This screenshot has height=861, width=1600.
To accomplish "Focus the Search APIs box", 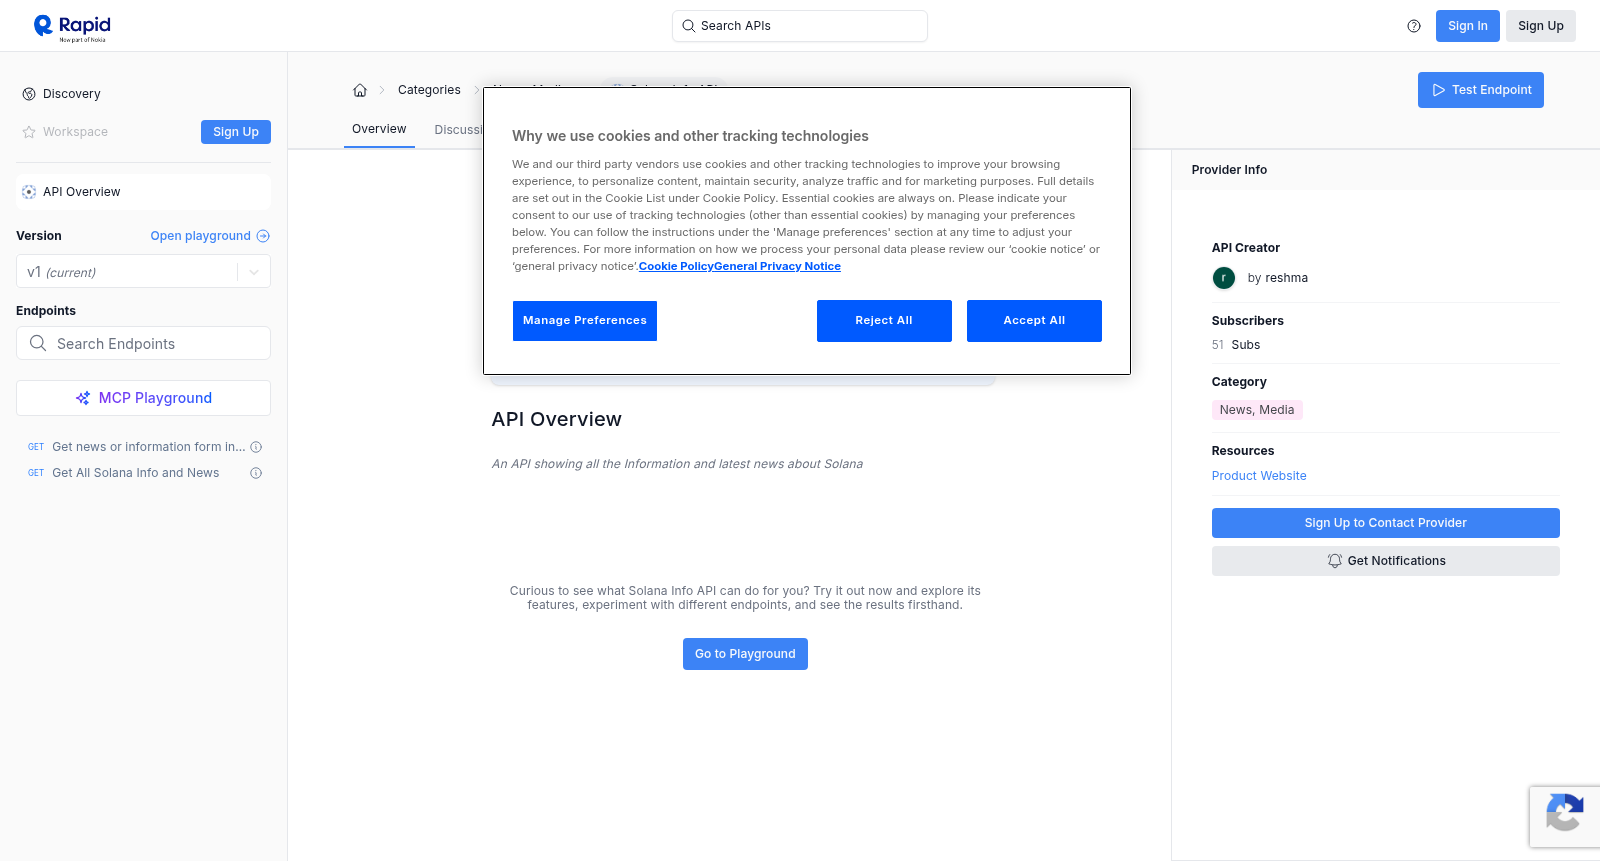I will pyautogui.click(x=800, y=26).
